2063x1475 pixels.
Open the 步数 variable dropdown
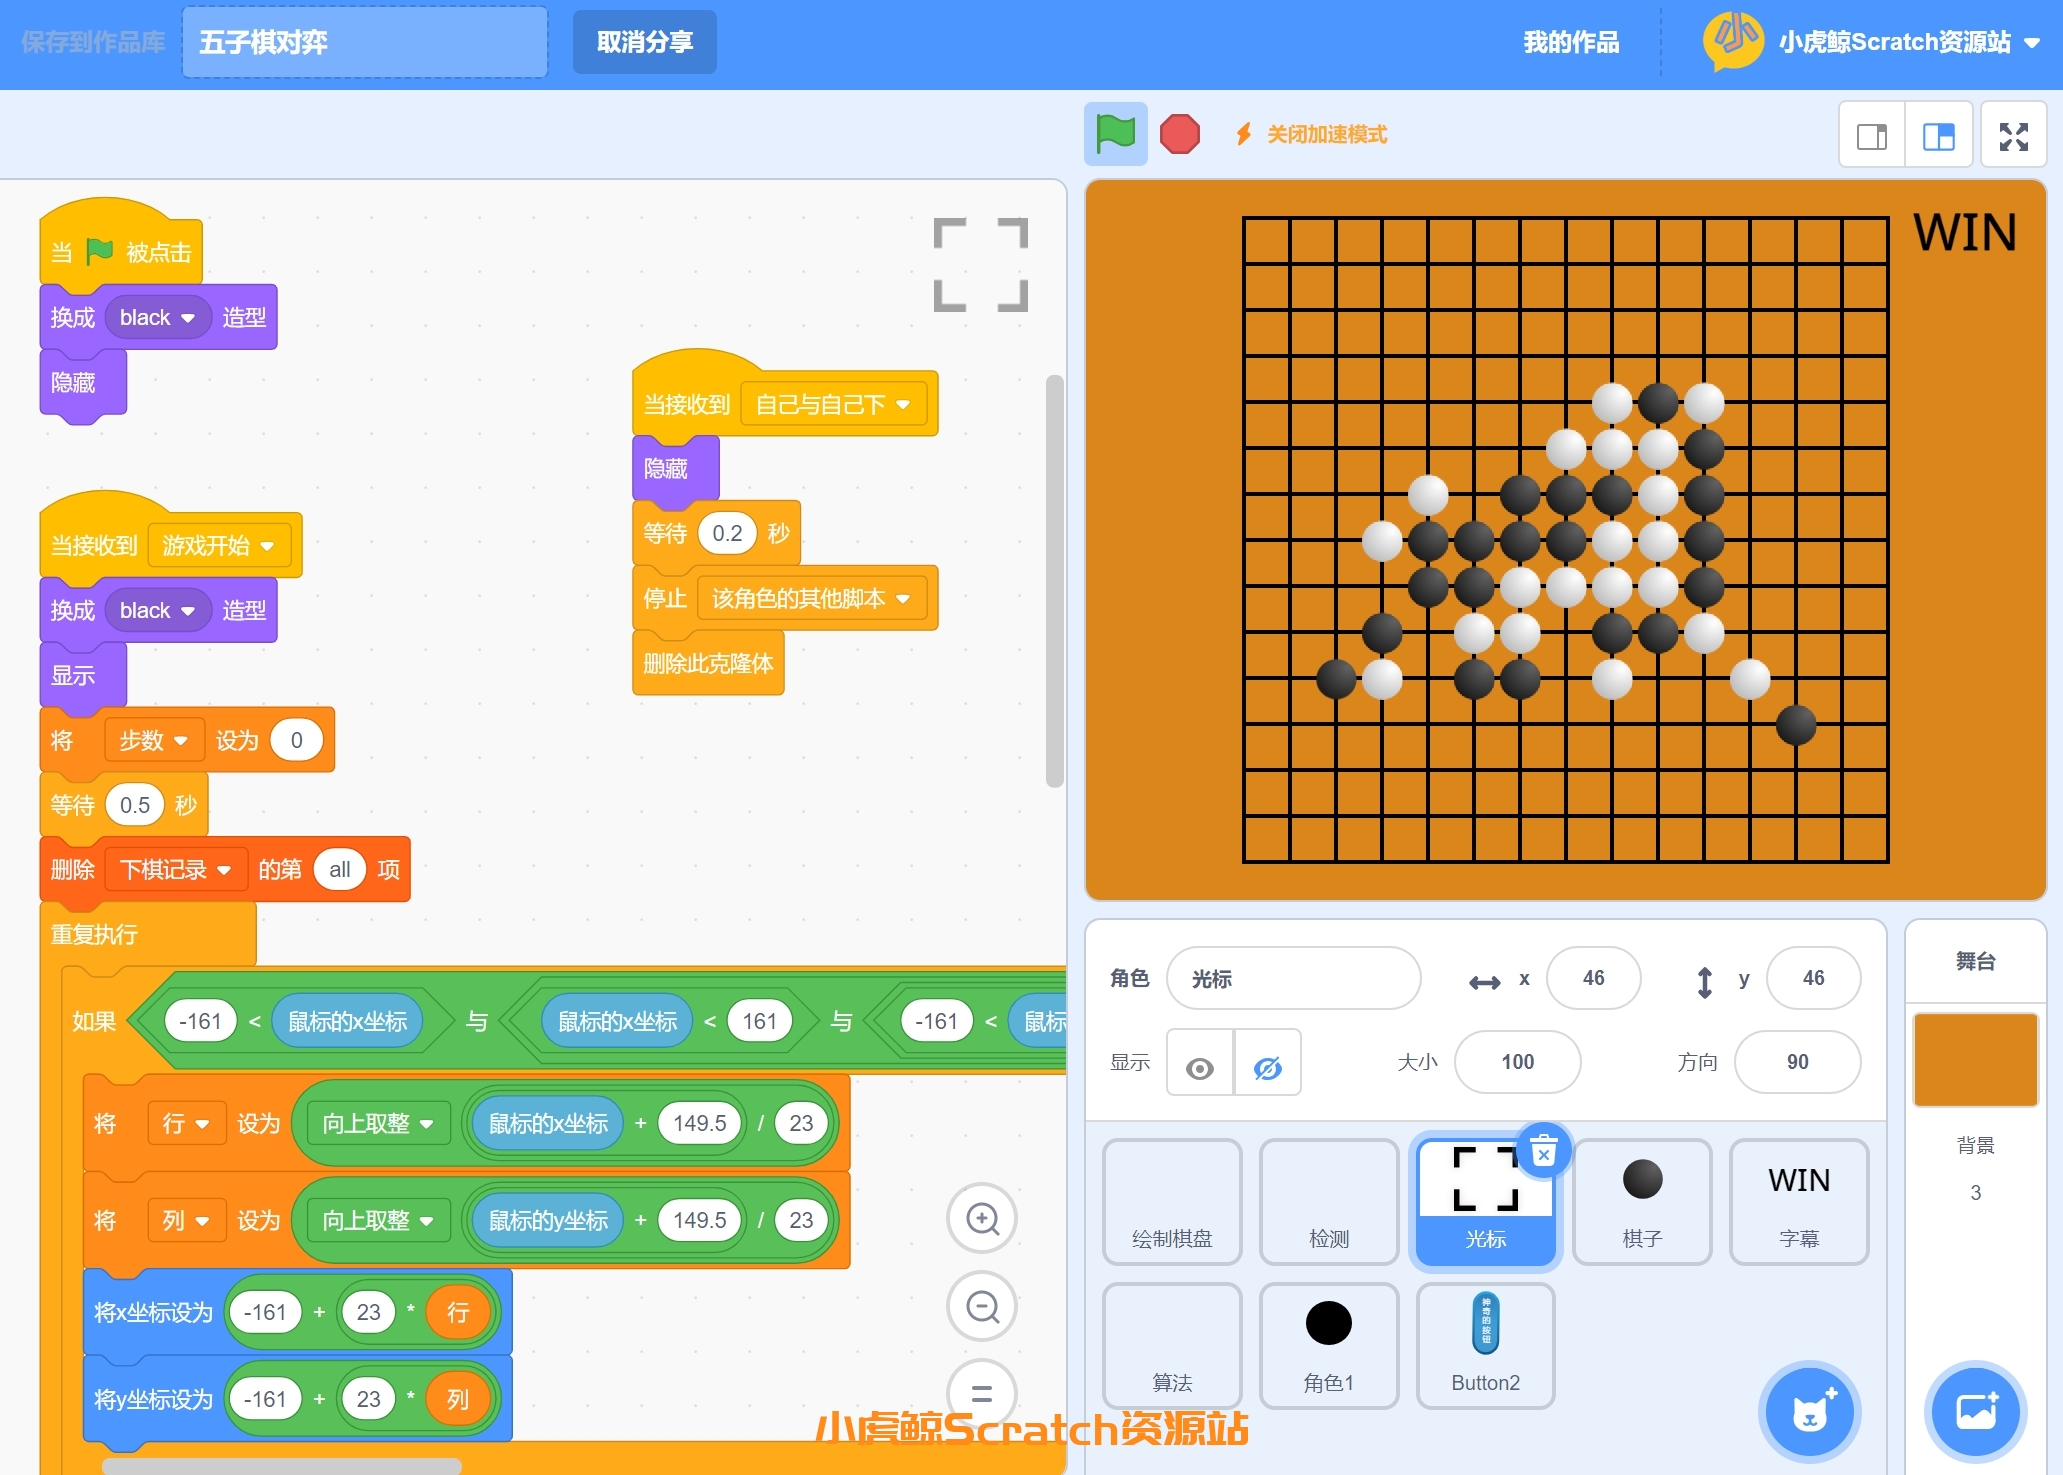153,740
